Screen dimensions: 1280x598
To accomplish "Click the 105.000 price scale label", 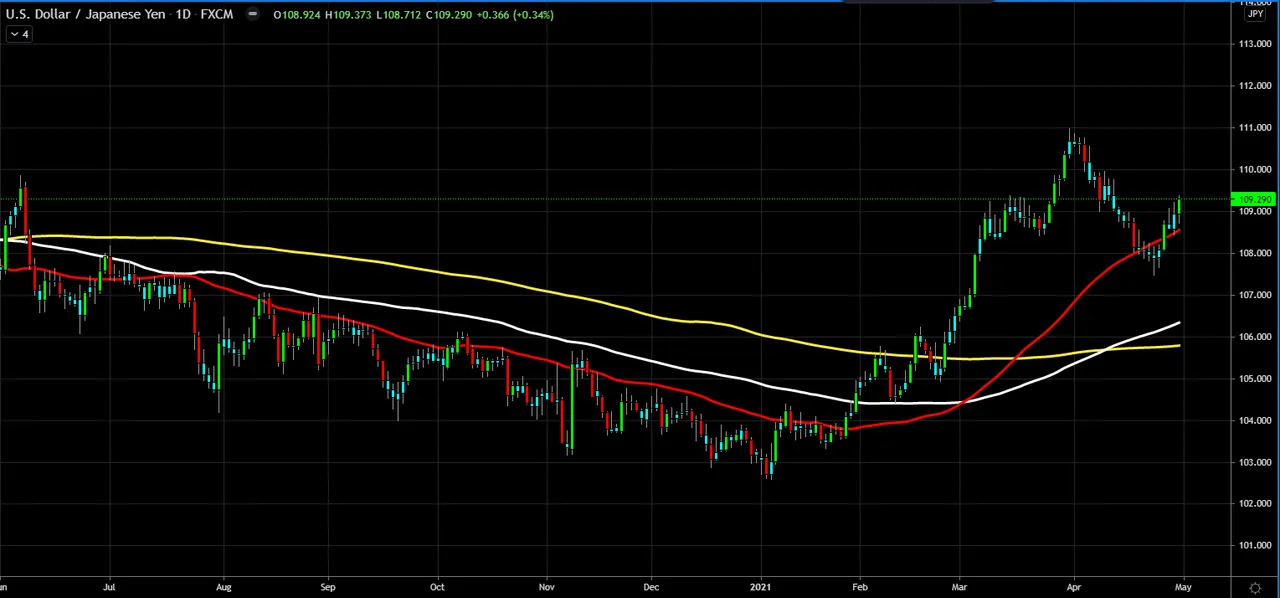I will pos(1255,379).
